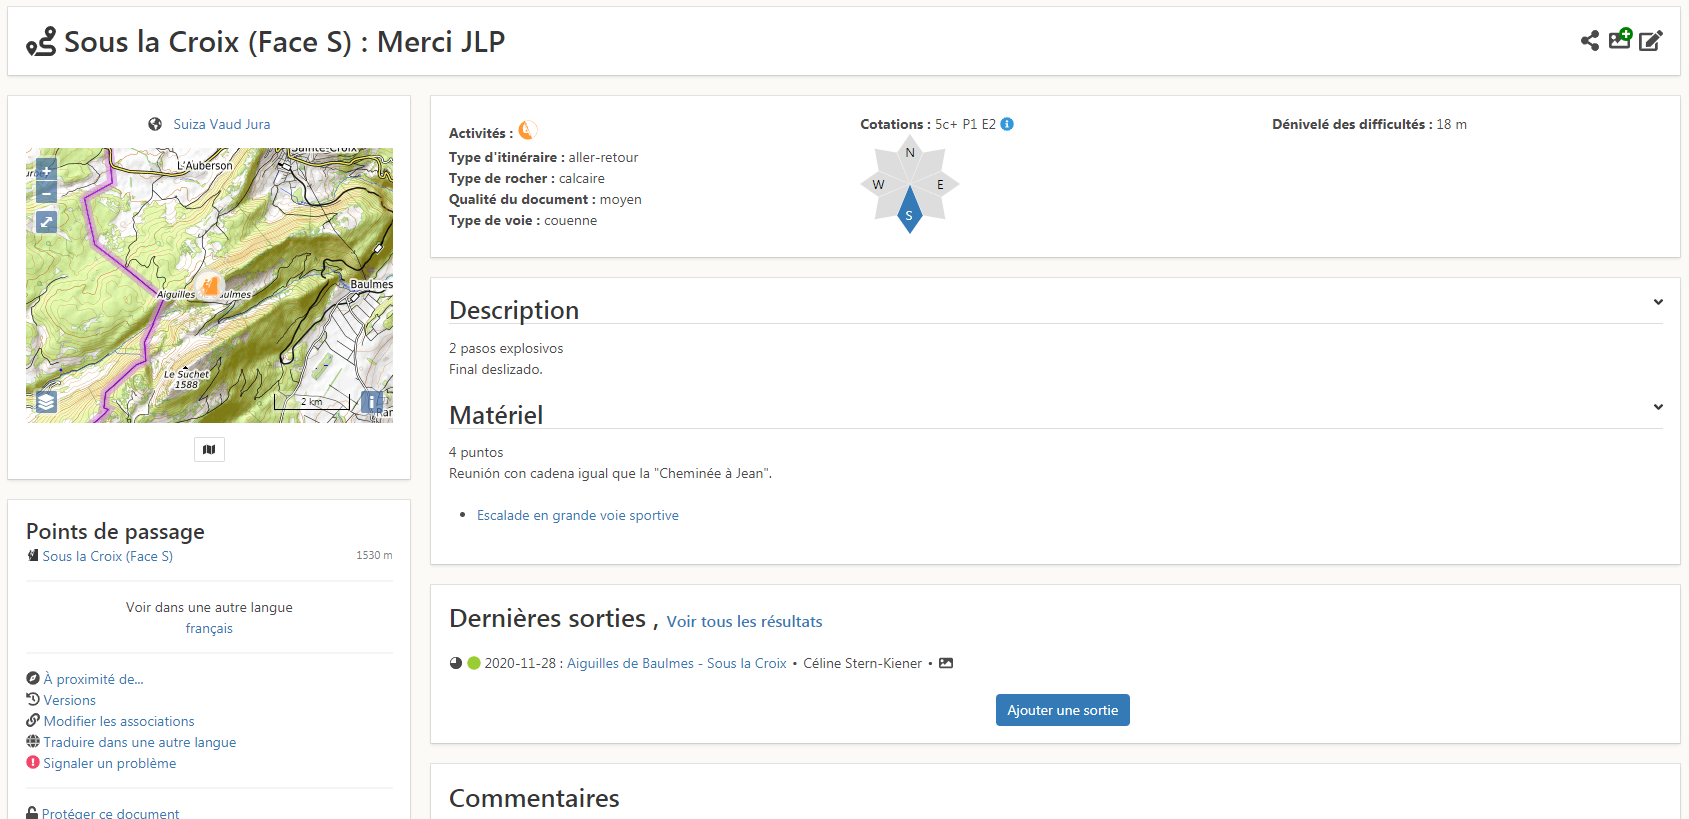The height and width of the screenshot is (819, 1689).
Task: Open Versions history link
Action: coord(69,700)
